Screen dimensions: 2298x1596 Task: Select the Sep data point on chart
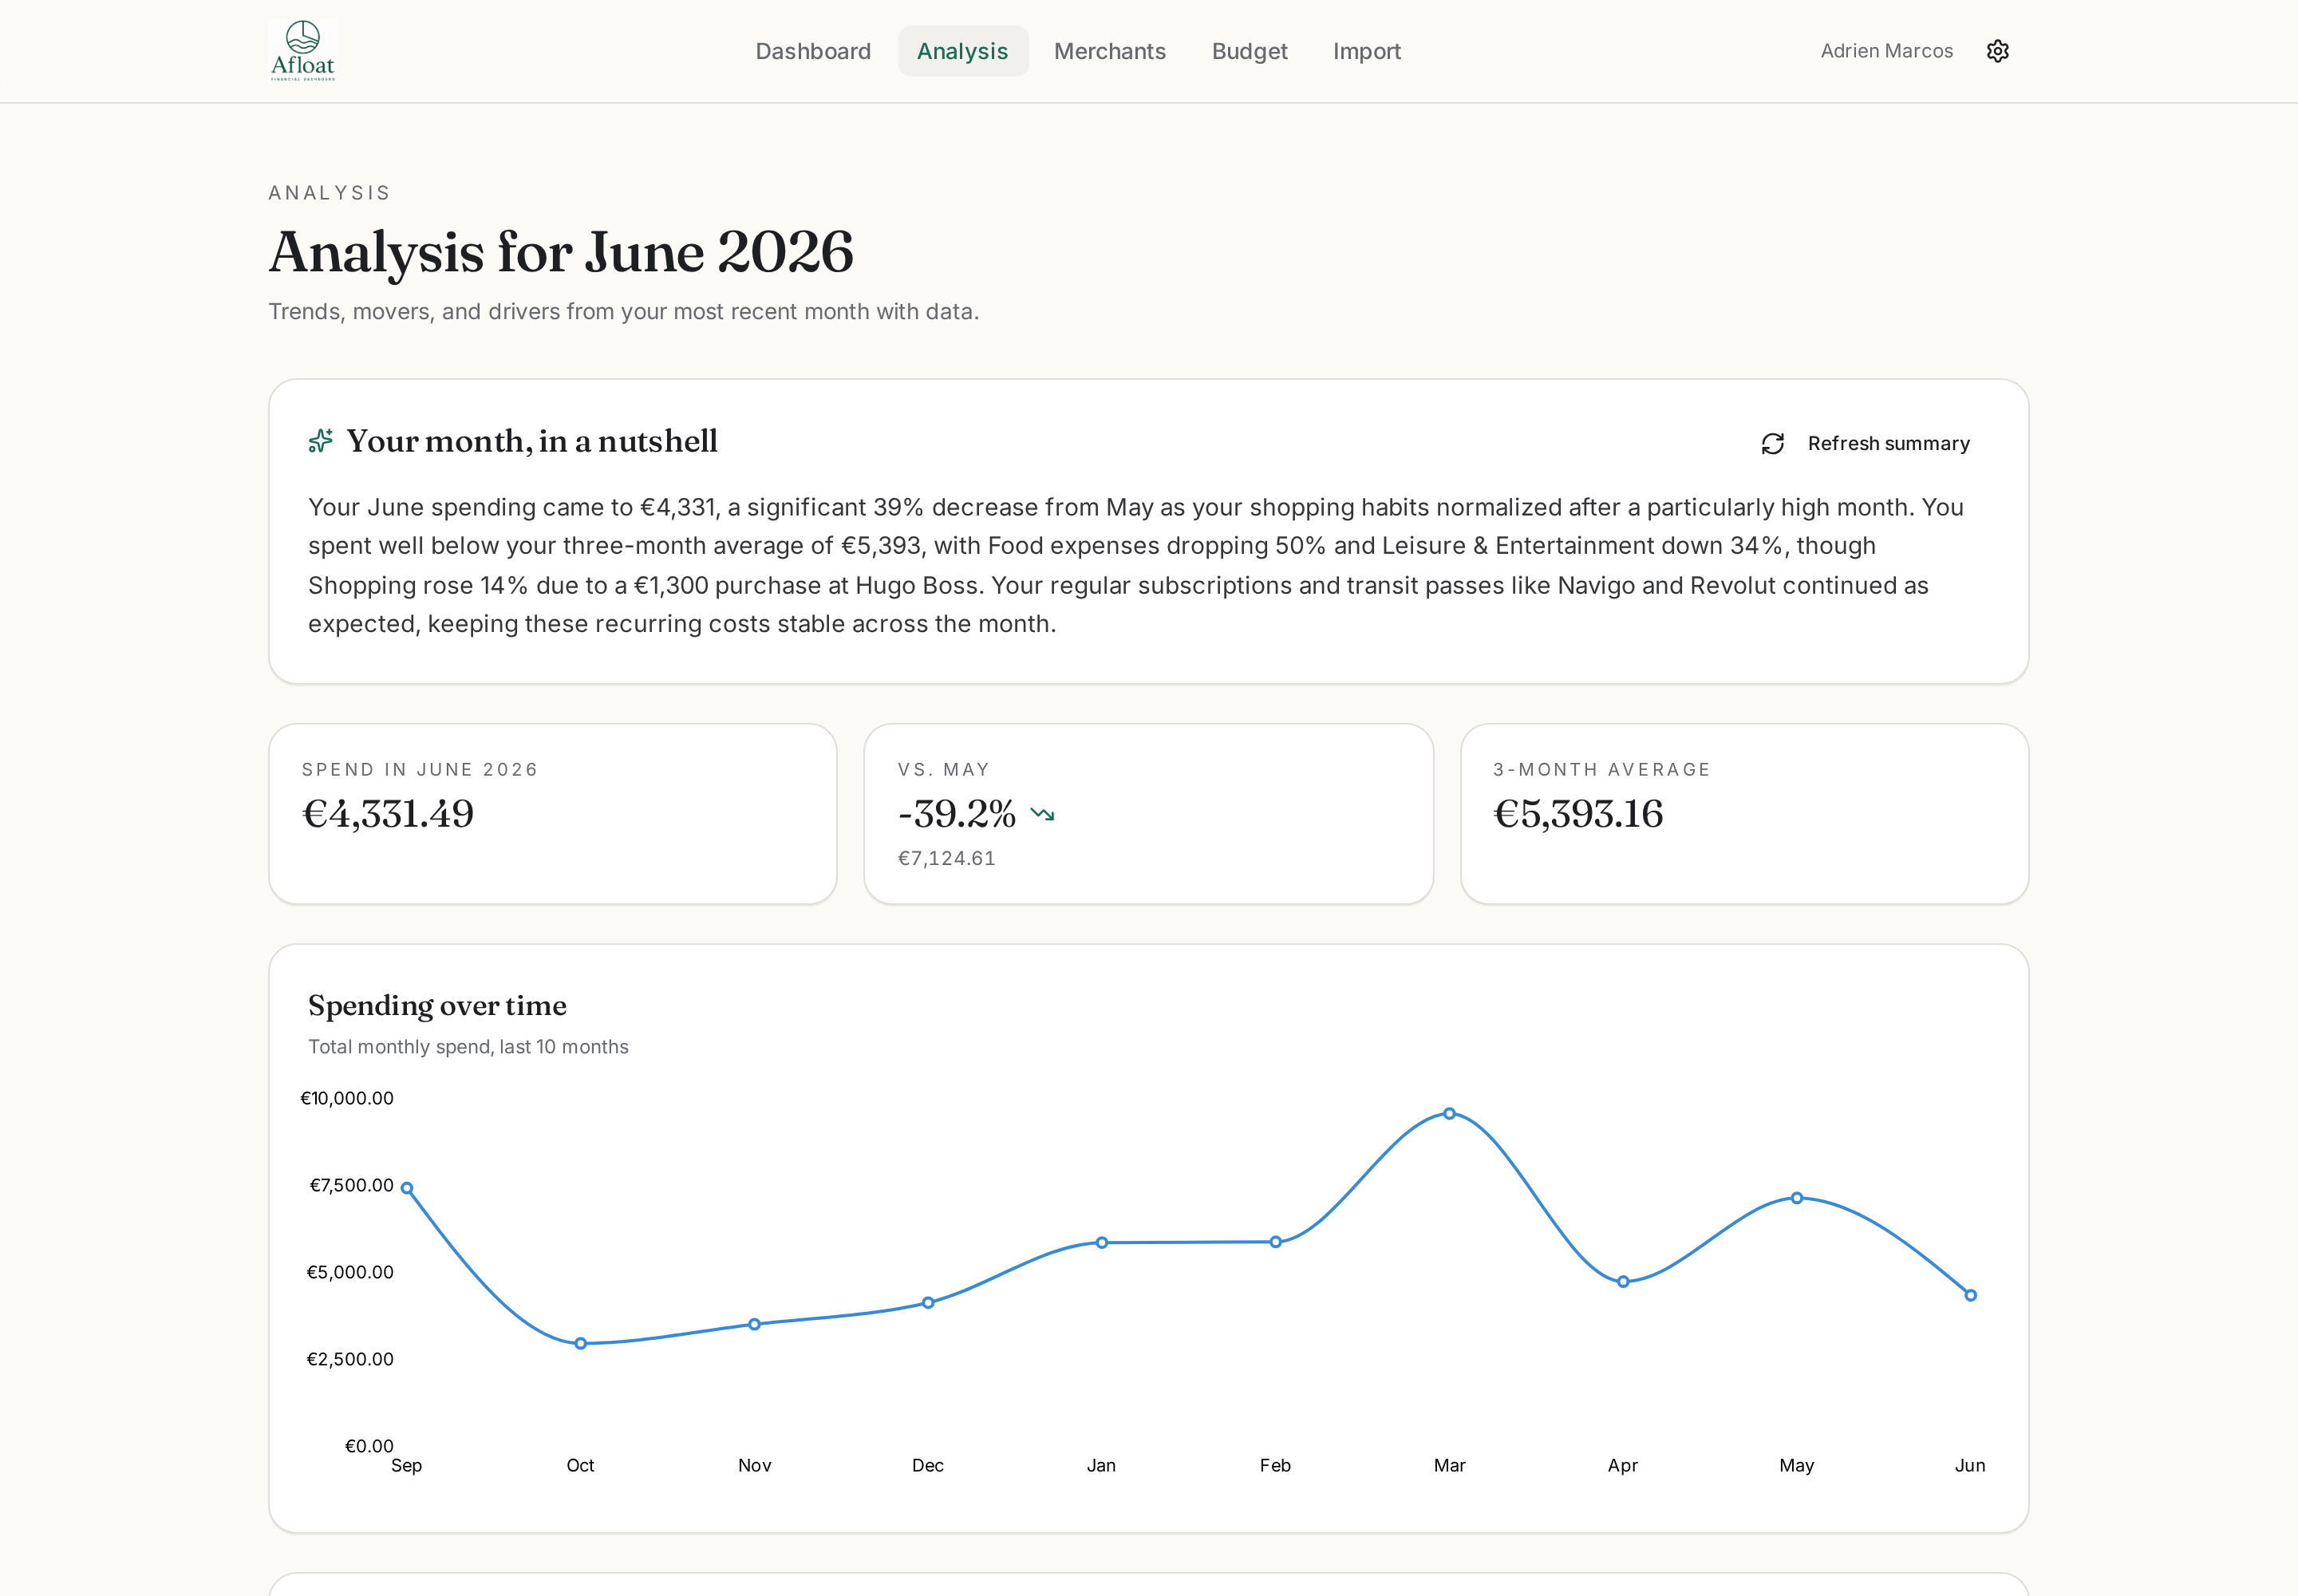click(x=407, y=1188)
